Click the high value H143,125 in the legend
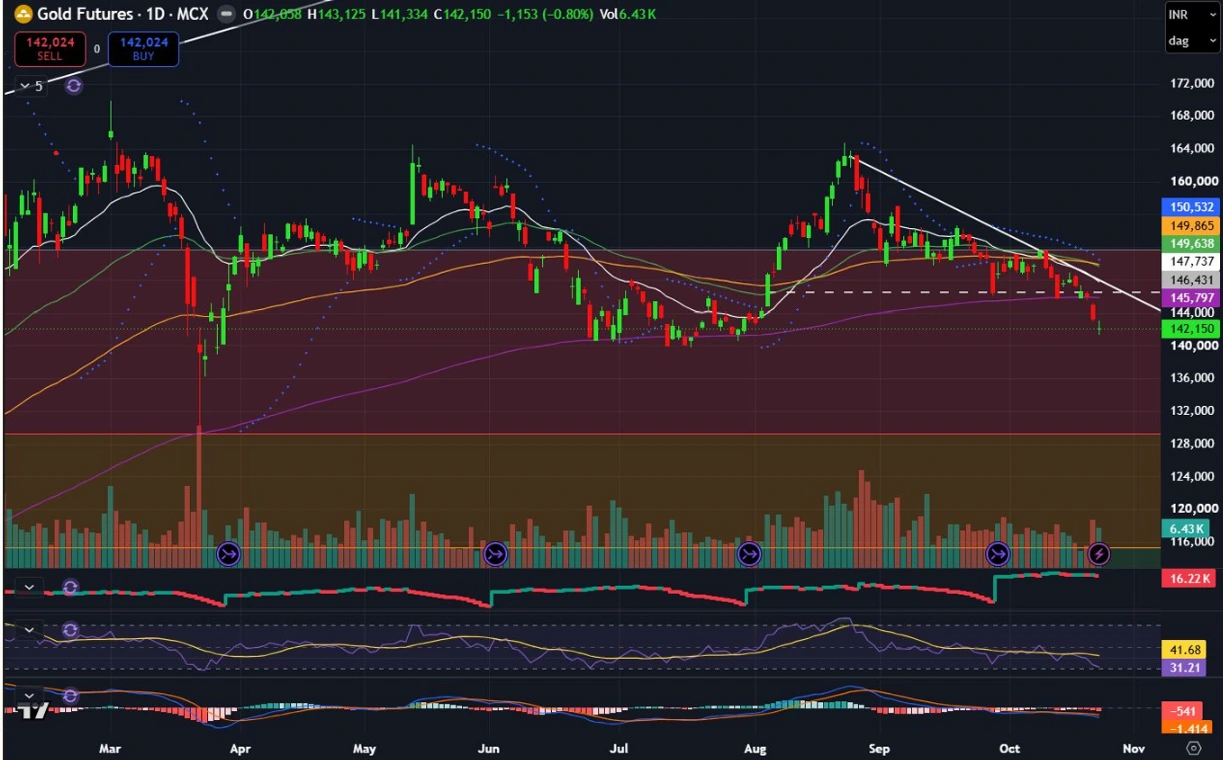Viewport: 1223px width, 760px height. point(336,14)
